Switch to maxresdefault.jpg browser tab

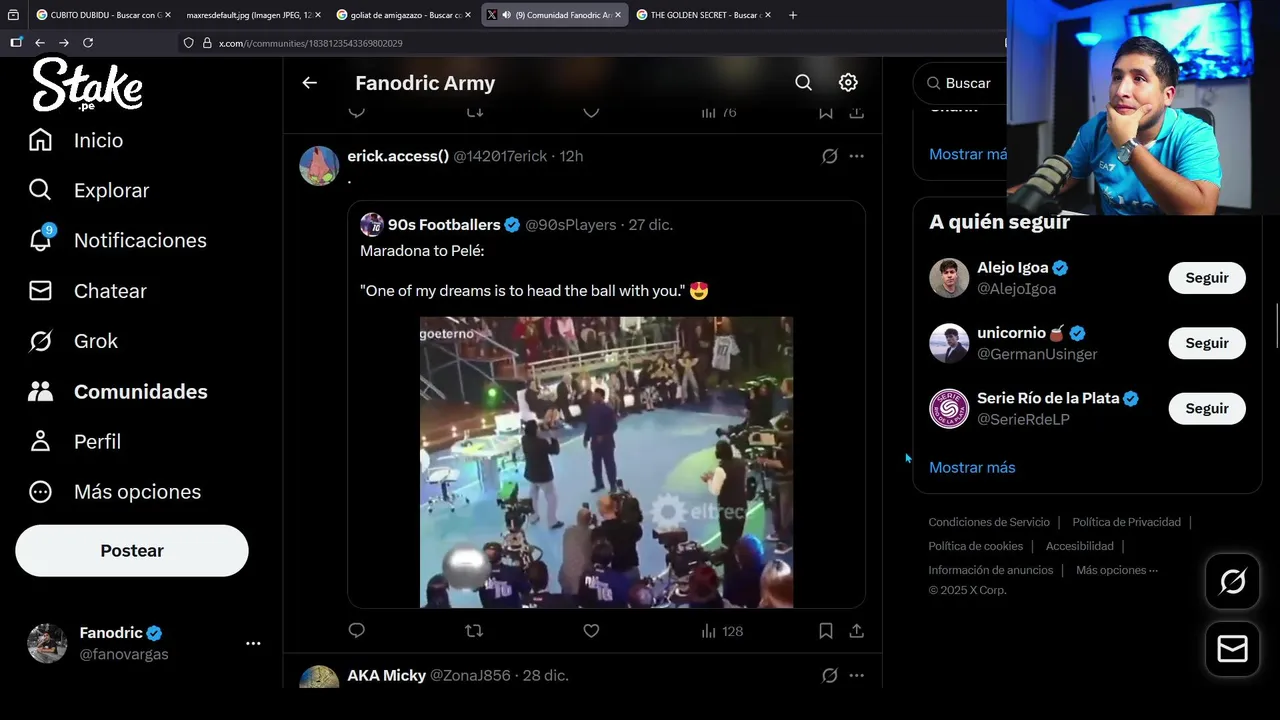251,15
